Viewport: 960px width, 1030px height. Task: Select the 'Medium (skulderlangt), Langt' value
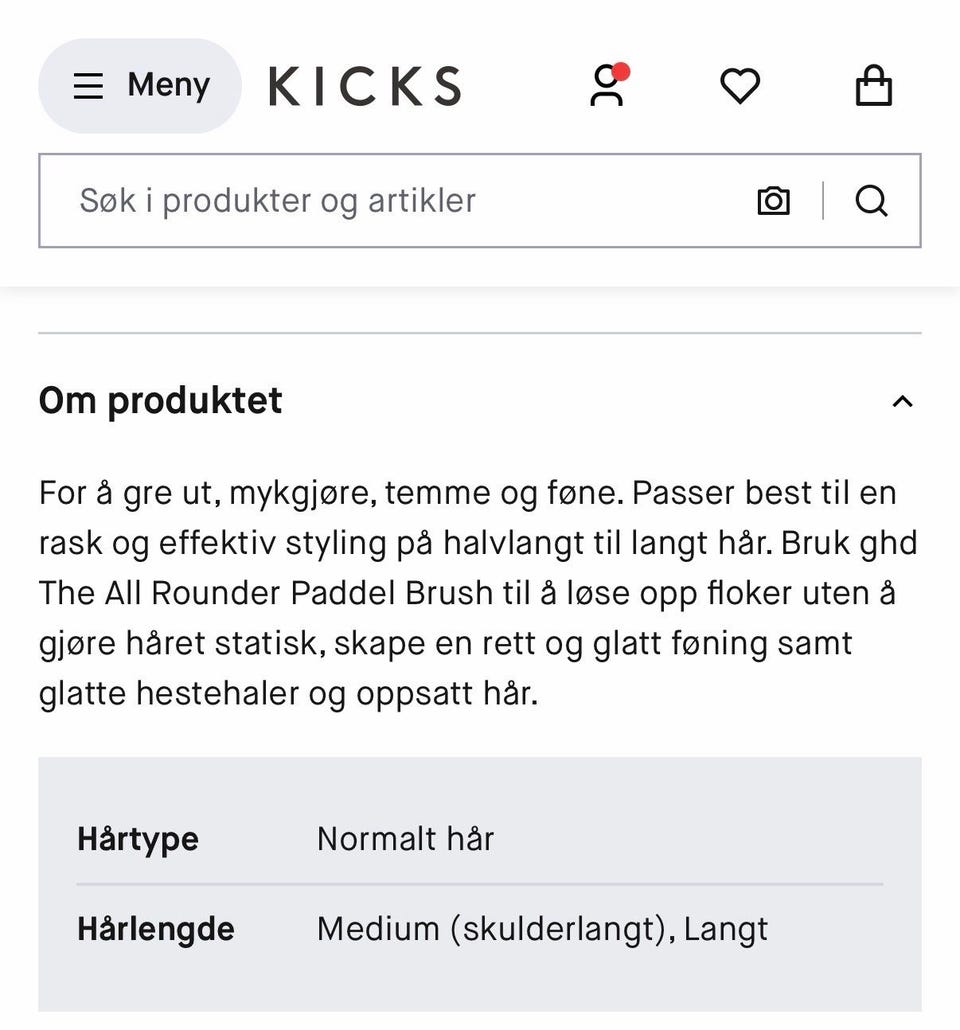pos(542,929)
